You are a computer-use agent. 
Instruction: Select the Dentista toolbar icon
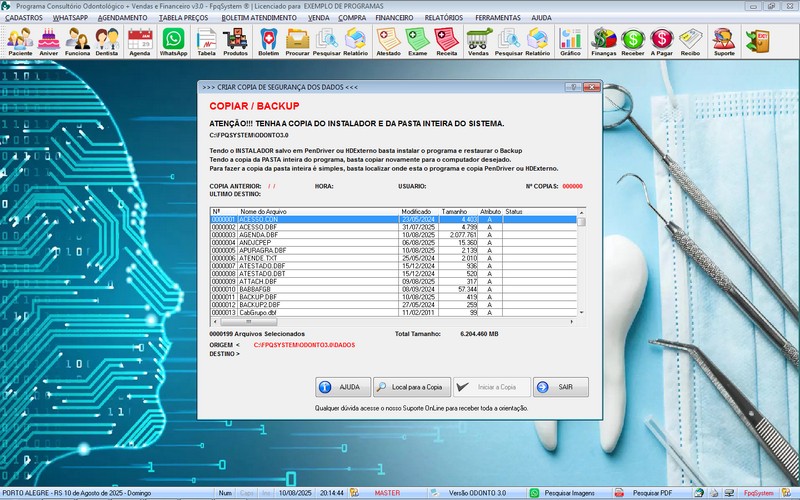108,41
